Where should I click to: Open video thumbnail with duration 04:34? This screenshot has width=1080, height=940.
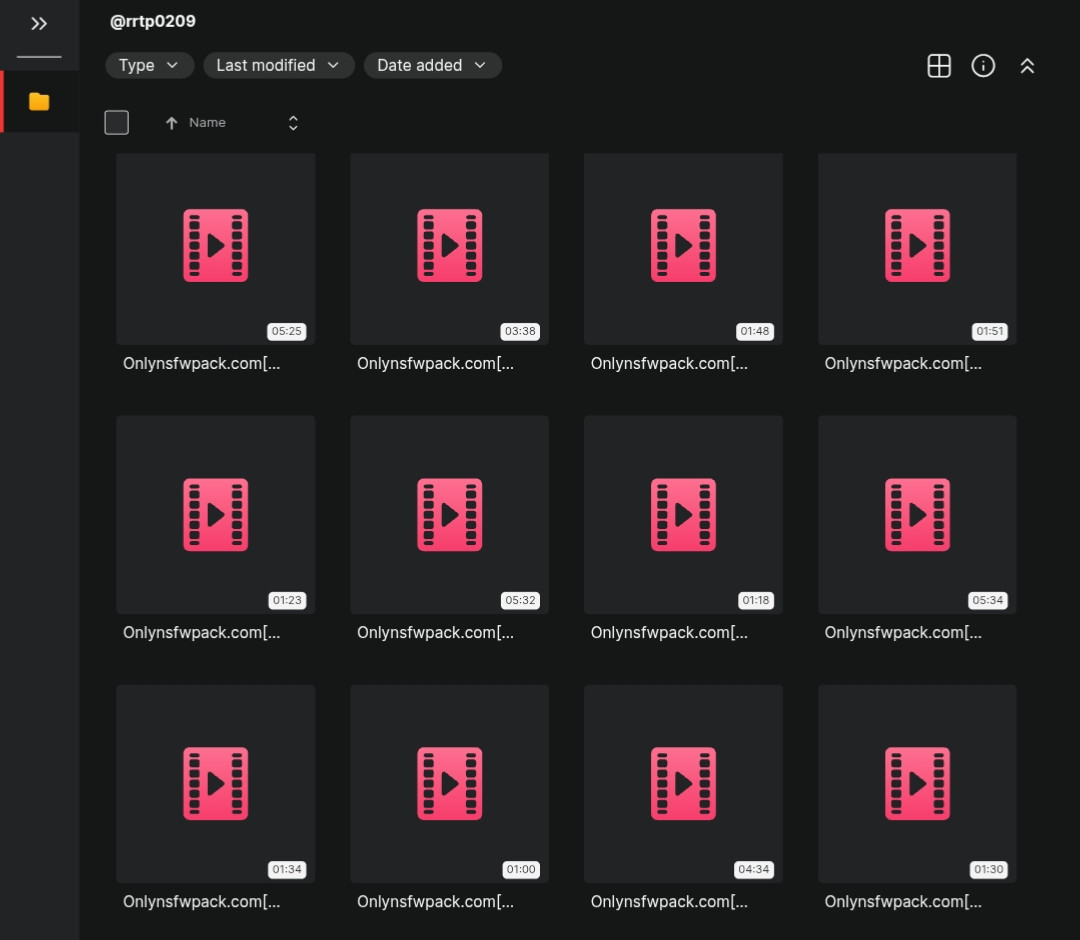tap(683, 784)
